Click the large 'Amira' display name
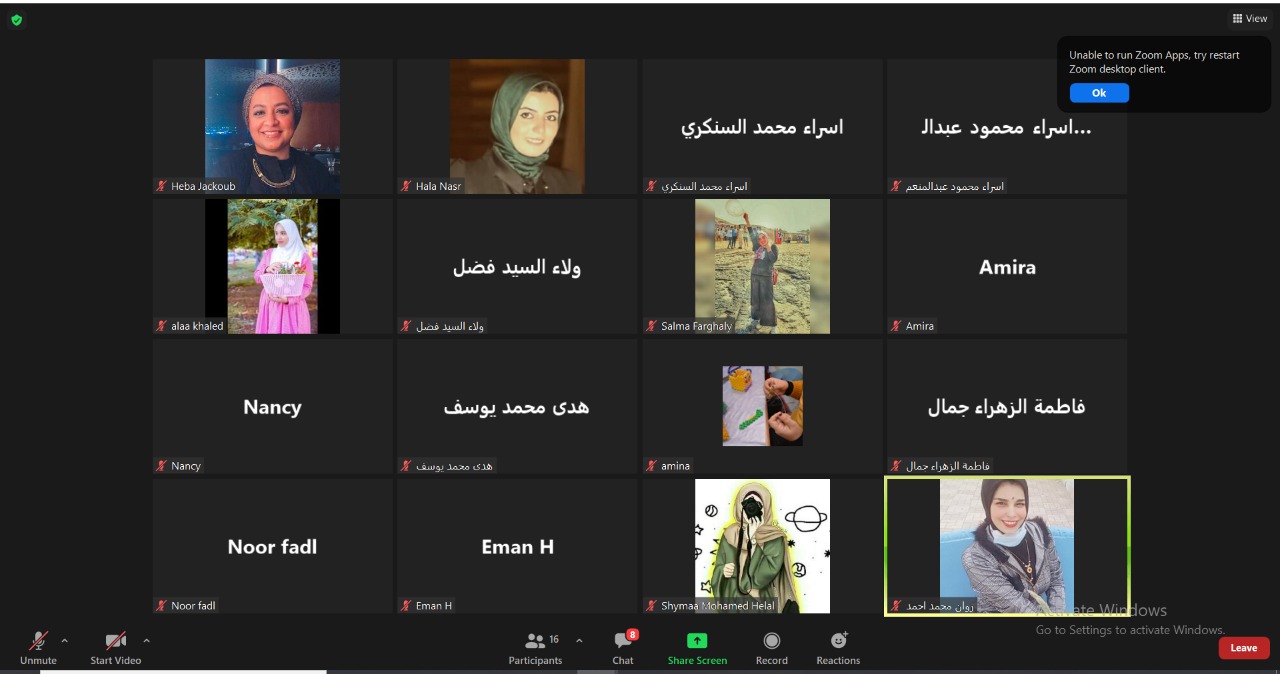1280x674 pixels. [x=1007, y=267]
